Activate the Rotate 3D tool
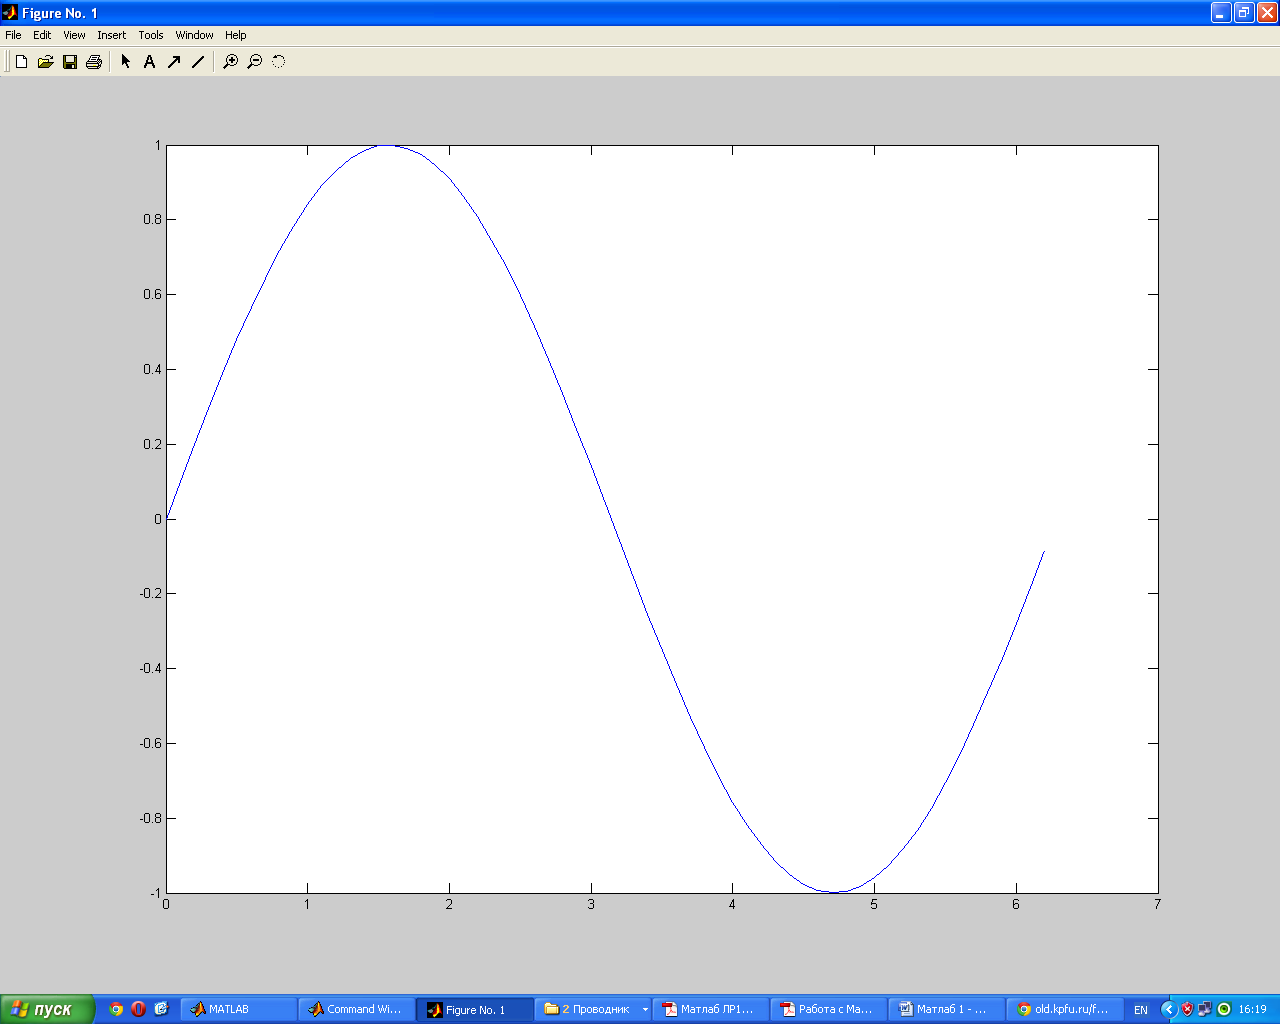The image size is (1280, 1024). coord(279,62)
